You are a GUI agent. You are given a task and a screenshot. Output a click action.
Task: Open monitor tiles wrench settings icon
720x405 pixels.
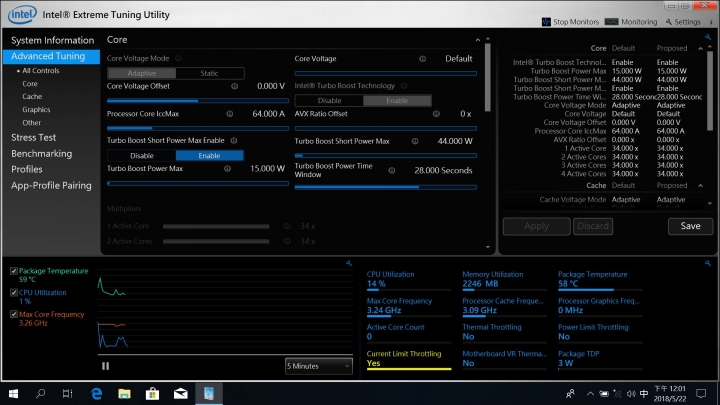708,263
